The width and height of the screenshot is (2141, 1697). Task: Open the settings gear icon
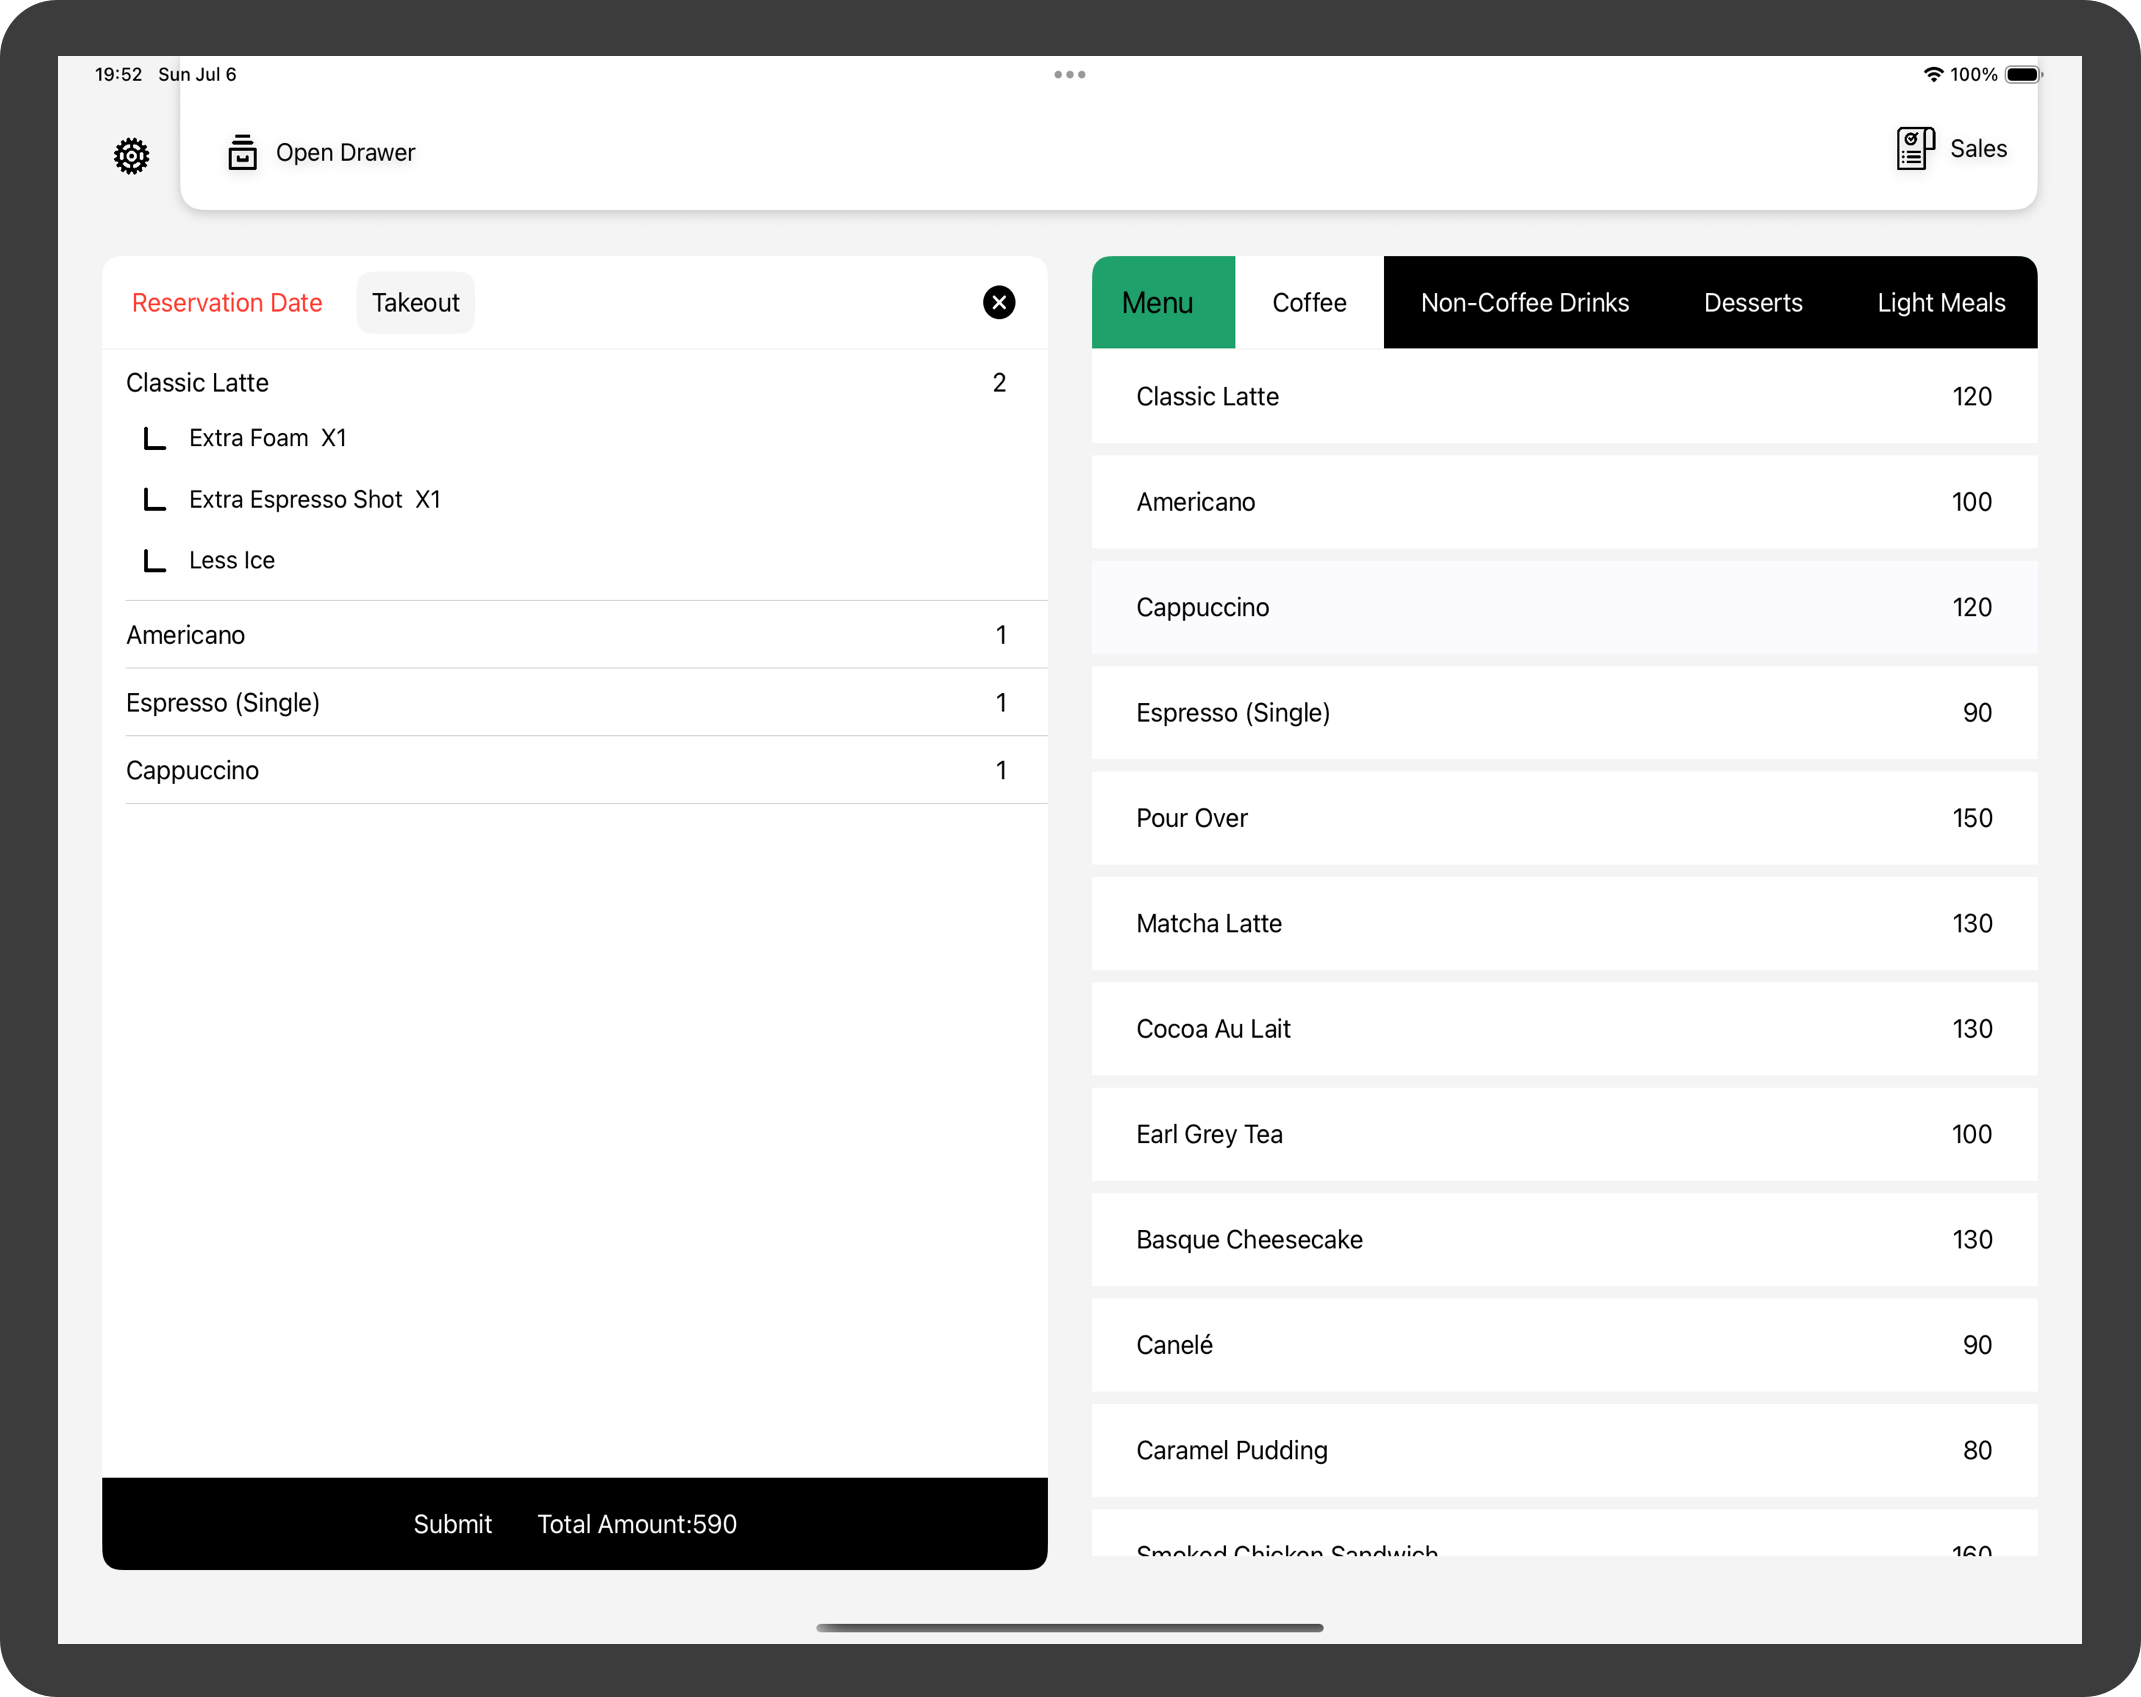131,155
